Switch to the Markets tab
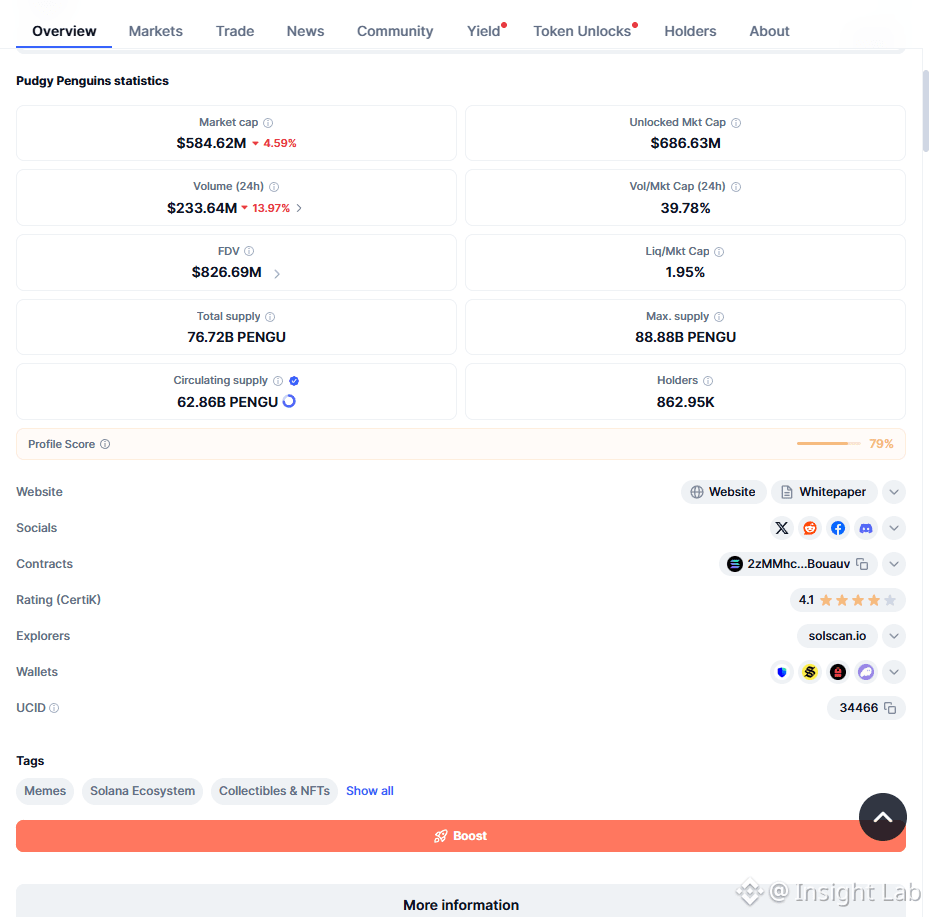The height and width of the screenshot is (917, 929). tap(156, 31)
